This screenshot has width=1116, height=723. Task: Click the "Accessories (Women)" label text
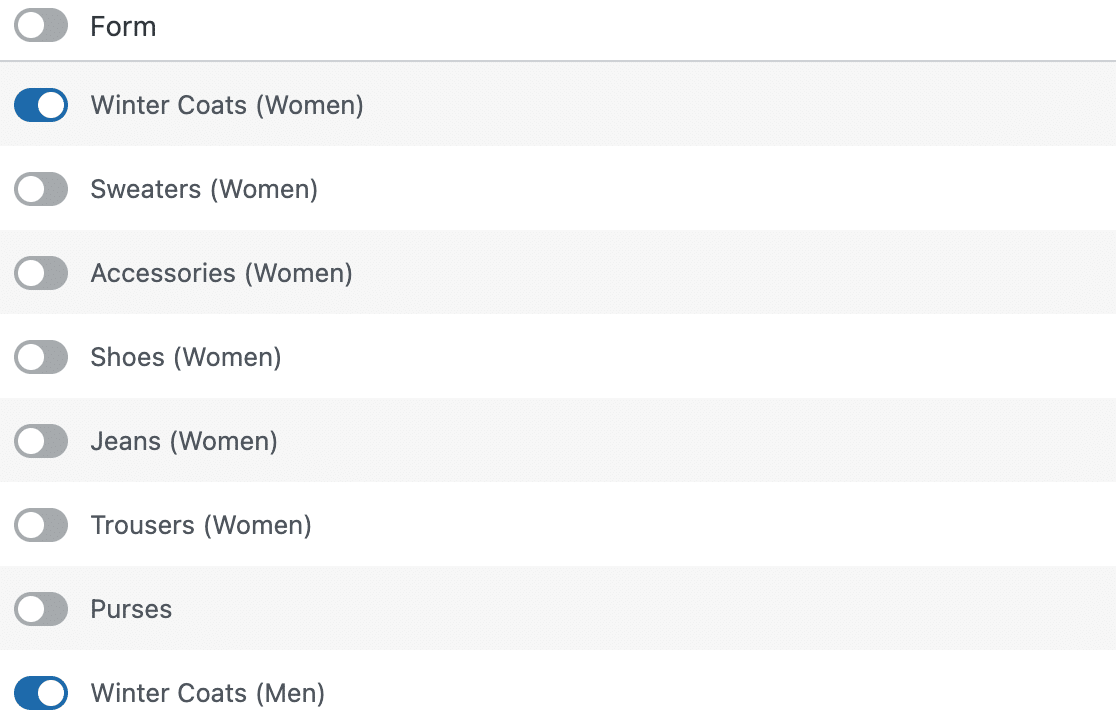click(221, 273)
